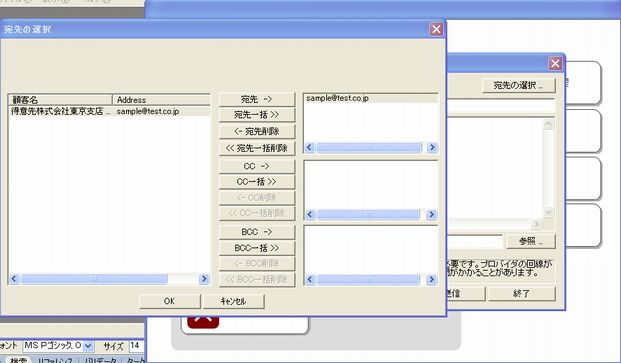
Task: Select sample@test.co.jp in the 宛先 list
Action: [371, 98]
